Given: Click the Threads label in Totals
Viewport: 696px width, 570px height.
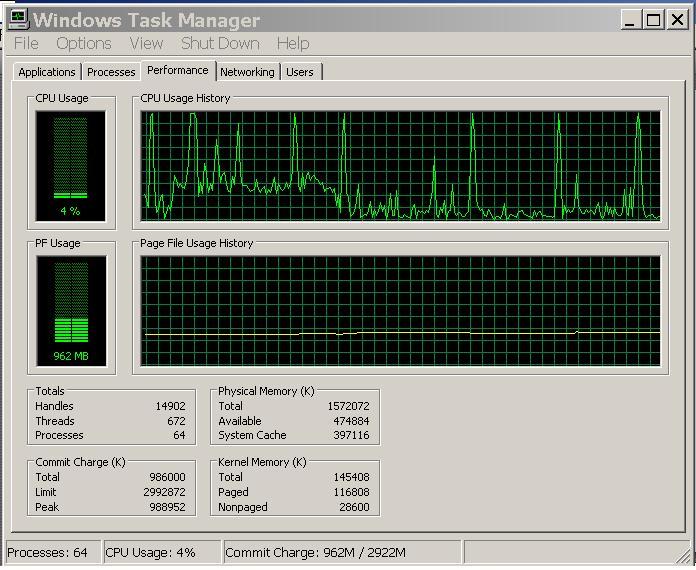Looking at the screenshot, I should 55,421.
